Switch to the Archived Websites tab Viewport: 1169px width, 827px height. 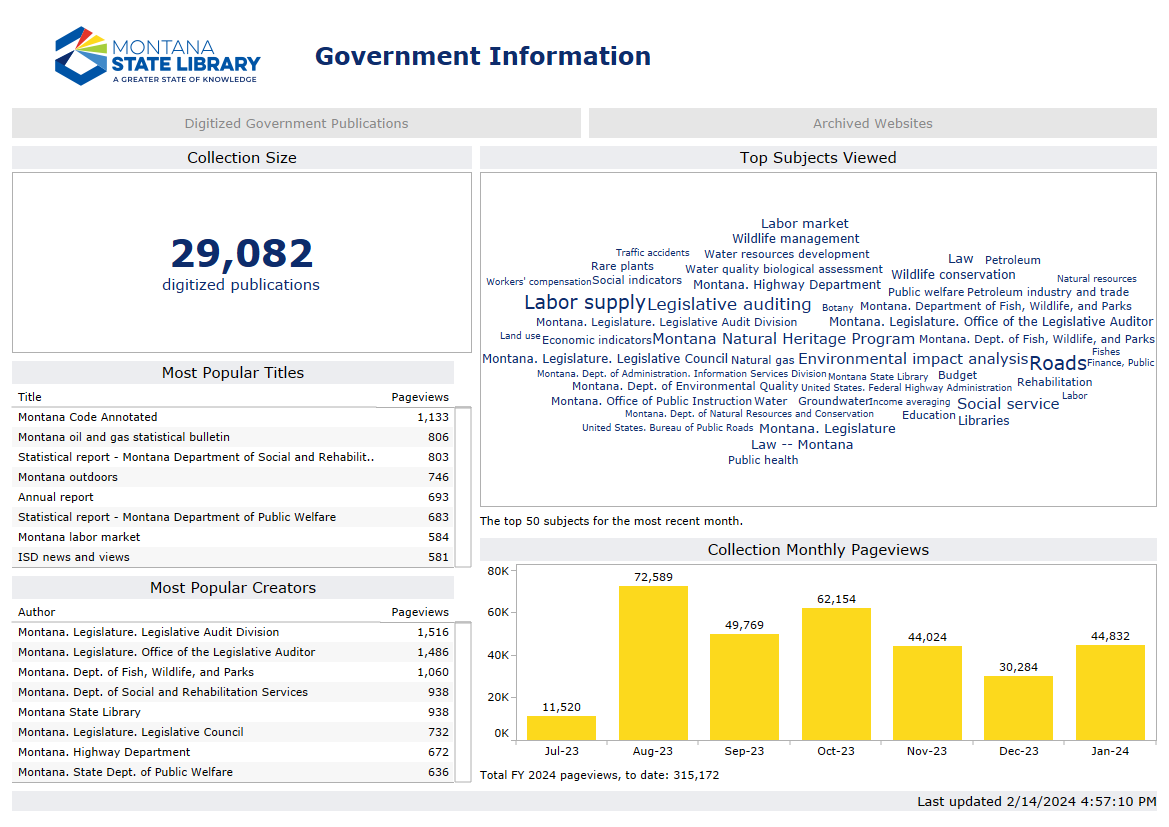[x=870, y=123]
